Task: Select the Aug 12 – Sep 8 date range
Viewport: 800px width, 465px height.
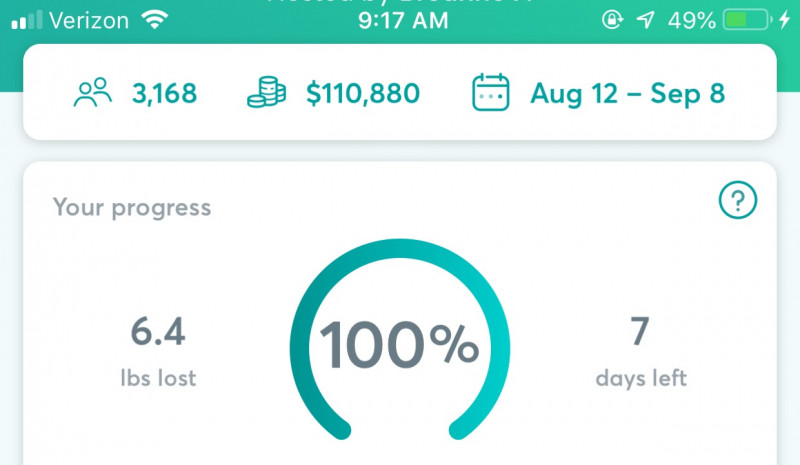Action: (x=628, y=93)
